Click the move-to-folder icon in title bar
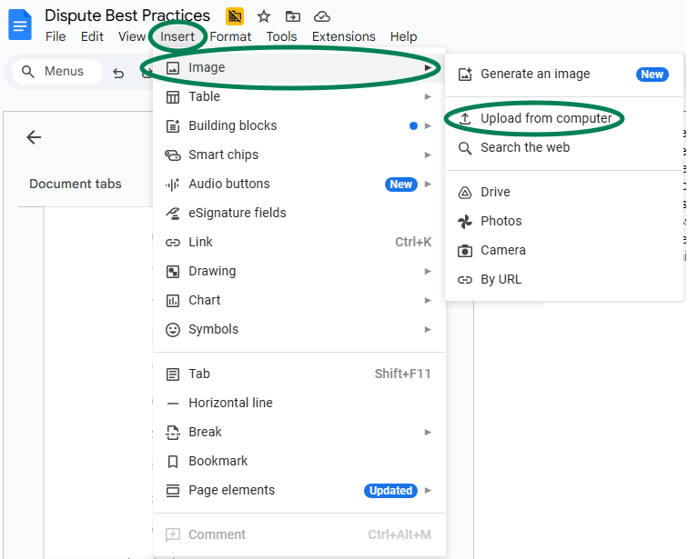Screen dimensions: 688x559 [x=293, y=16]
